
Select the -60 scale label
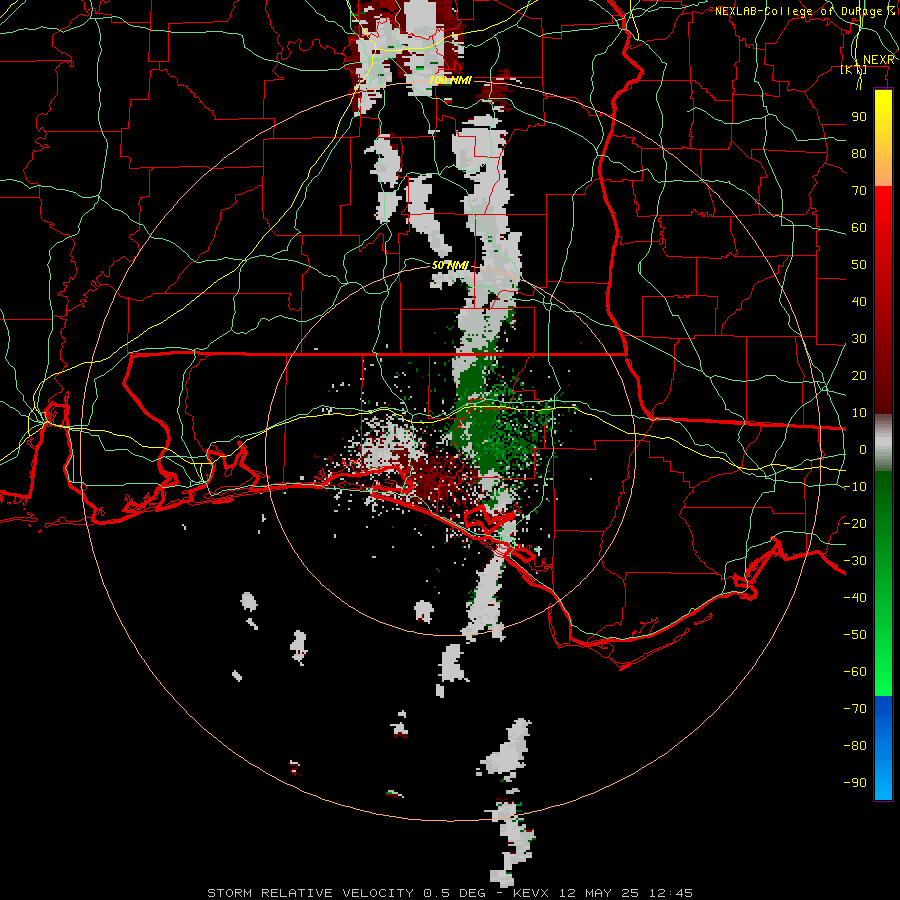click(x=855, y=672)
